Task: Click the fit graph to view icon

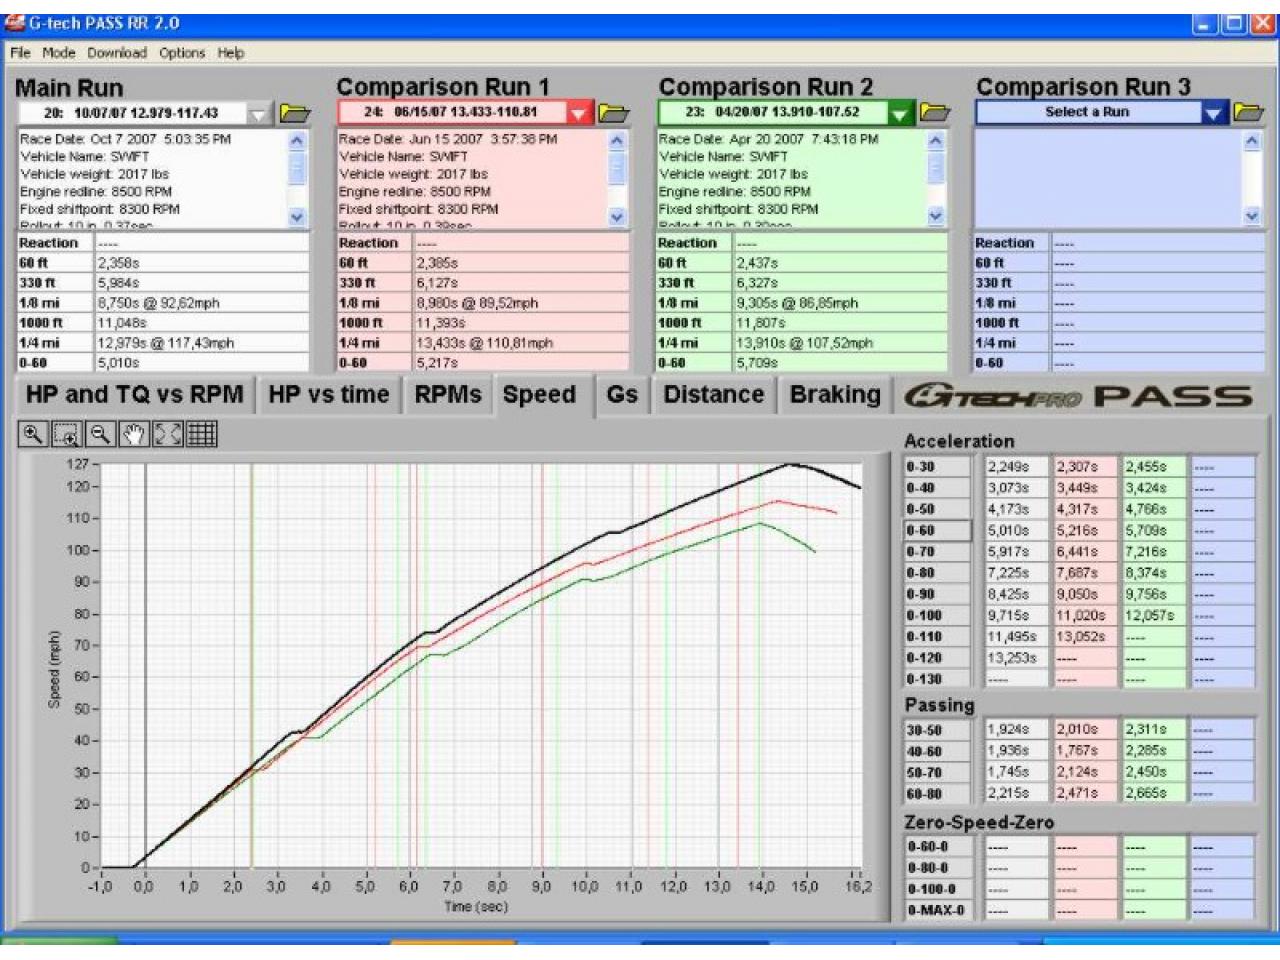Action: coord(167,434)
